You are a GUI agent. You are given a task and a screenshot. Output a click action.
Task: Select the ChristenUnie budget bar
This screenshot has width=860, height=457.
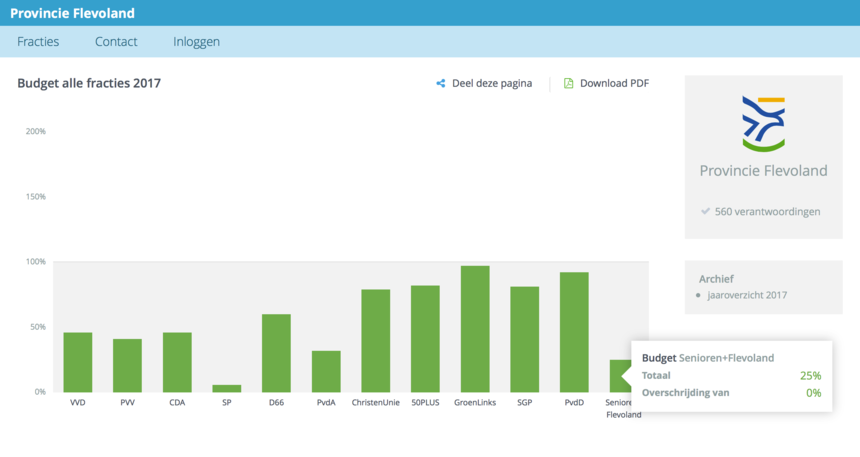[x=376, y=341]
